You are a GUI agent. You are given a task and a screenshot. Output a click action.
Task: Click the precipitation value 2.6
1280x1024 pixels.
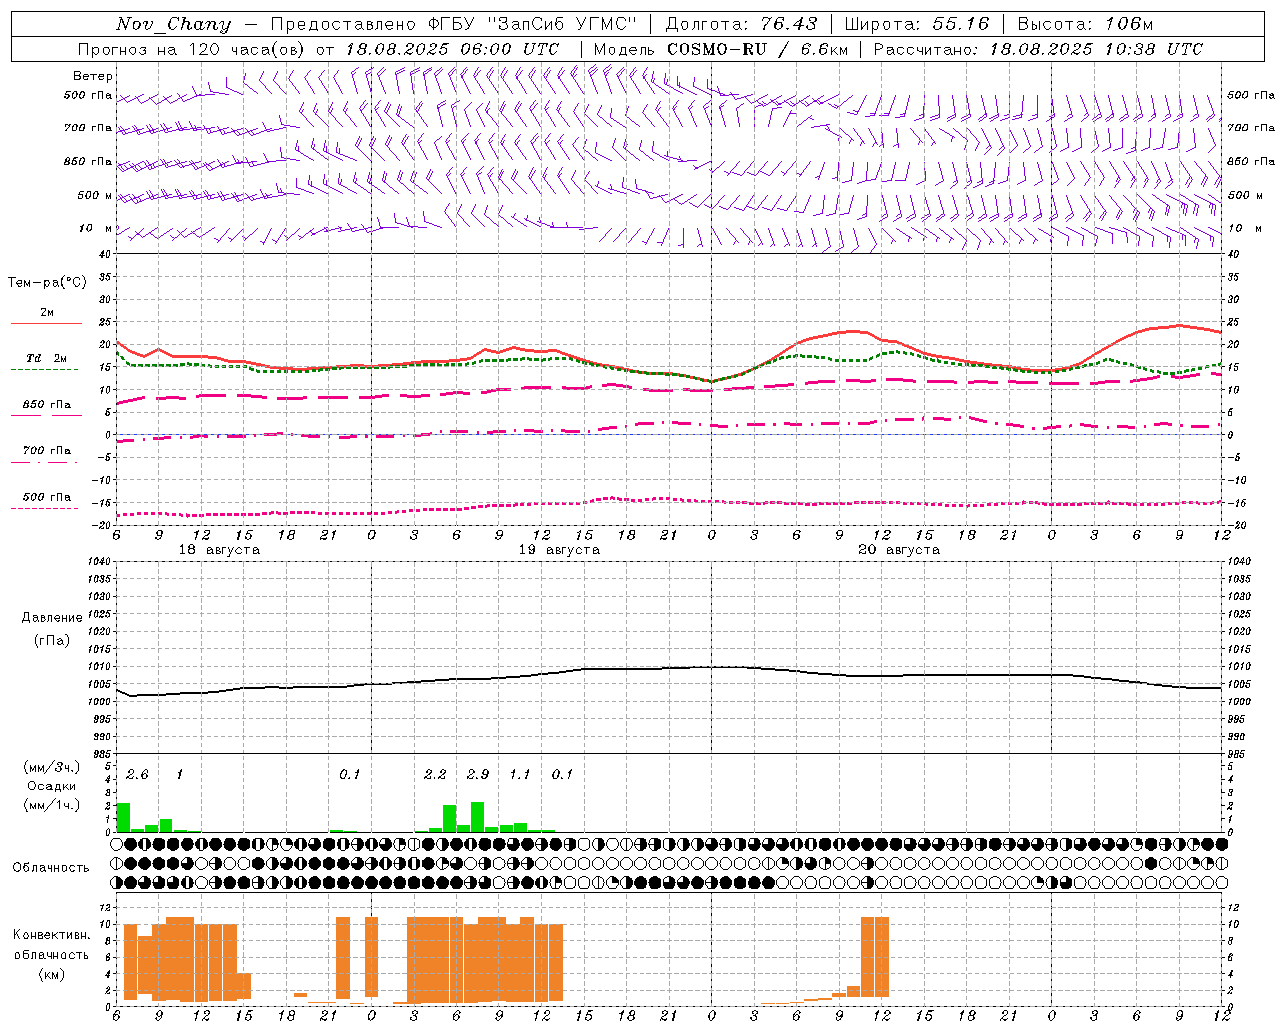pos(137,775)
